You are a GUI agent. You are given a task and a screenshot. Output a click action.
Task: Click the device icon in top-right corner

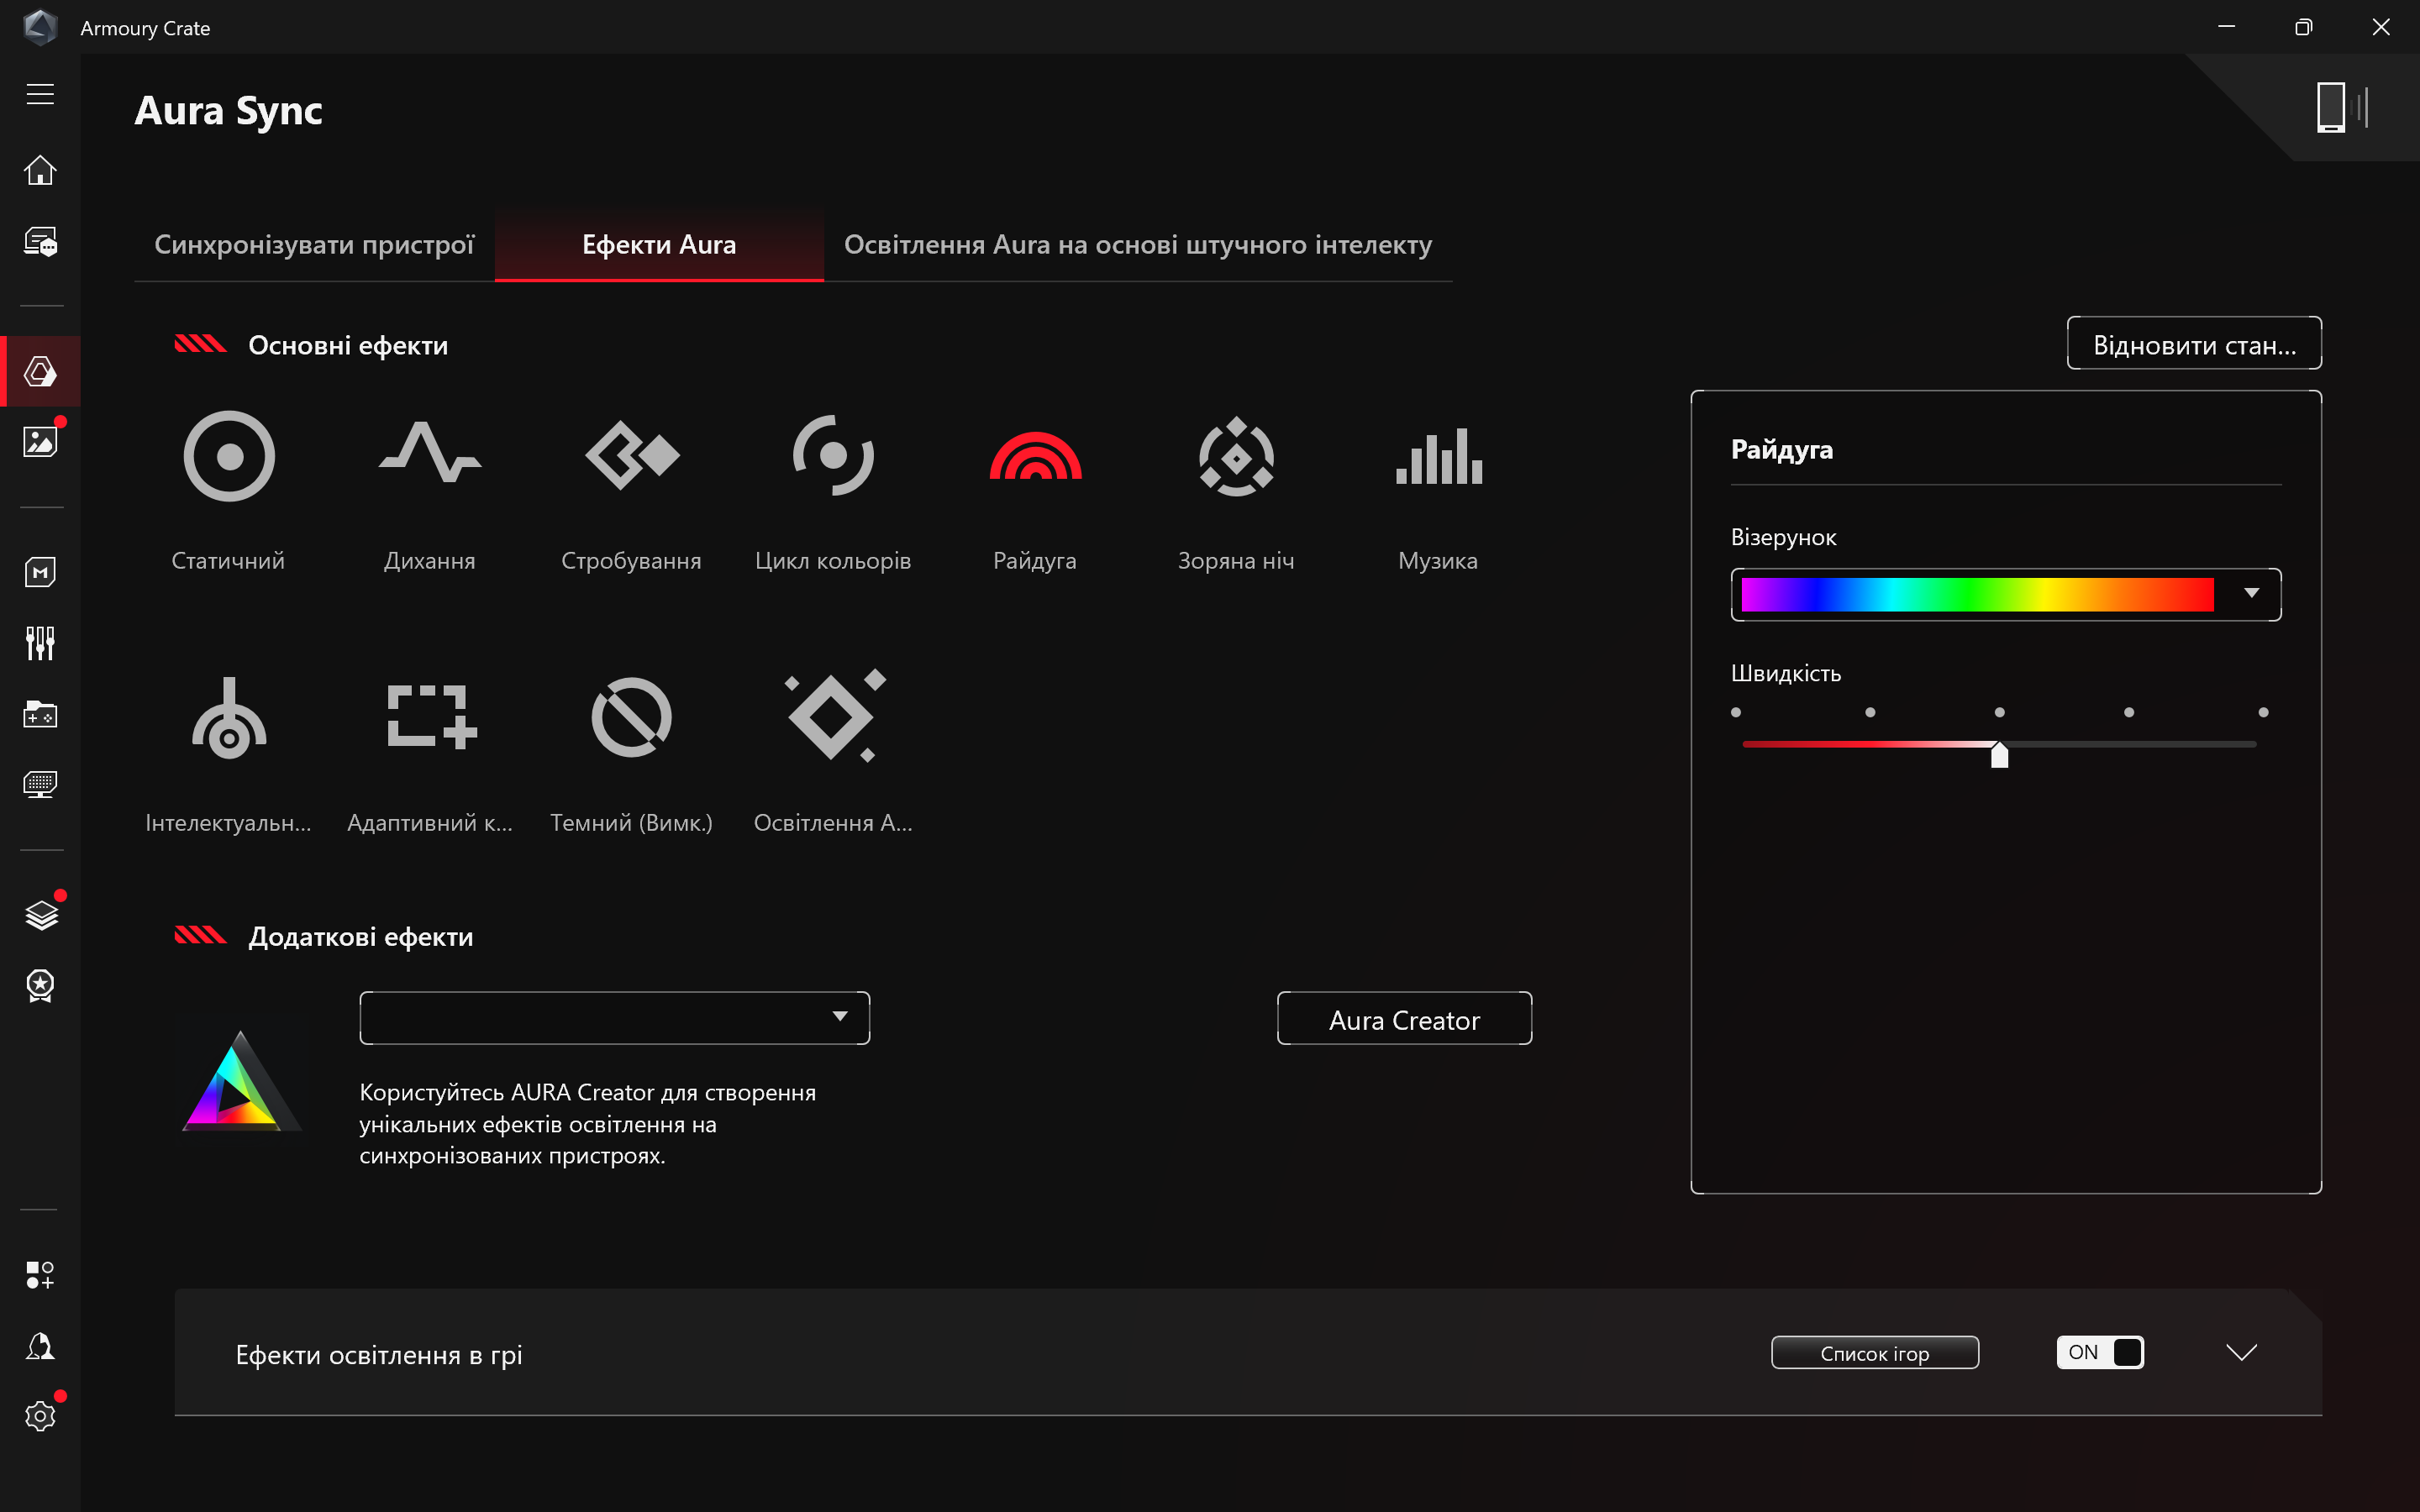coord(2340,107)
